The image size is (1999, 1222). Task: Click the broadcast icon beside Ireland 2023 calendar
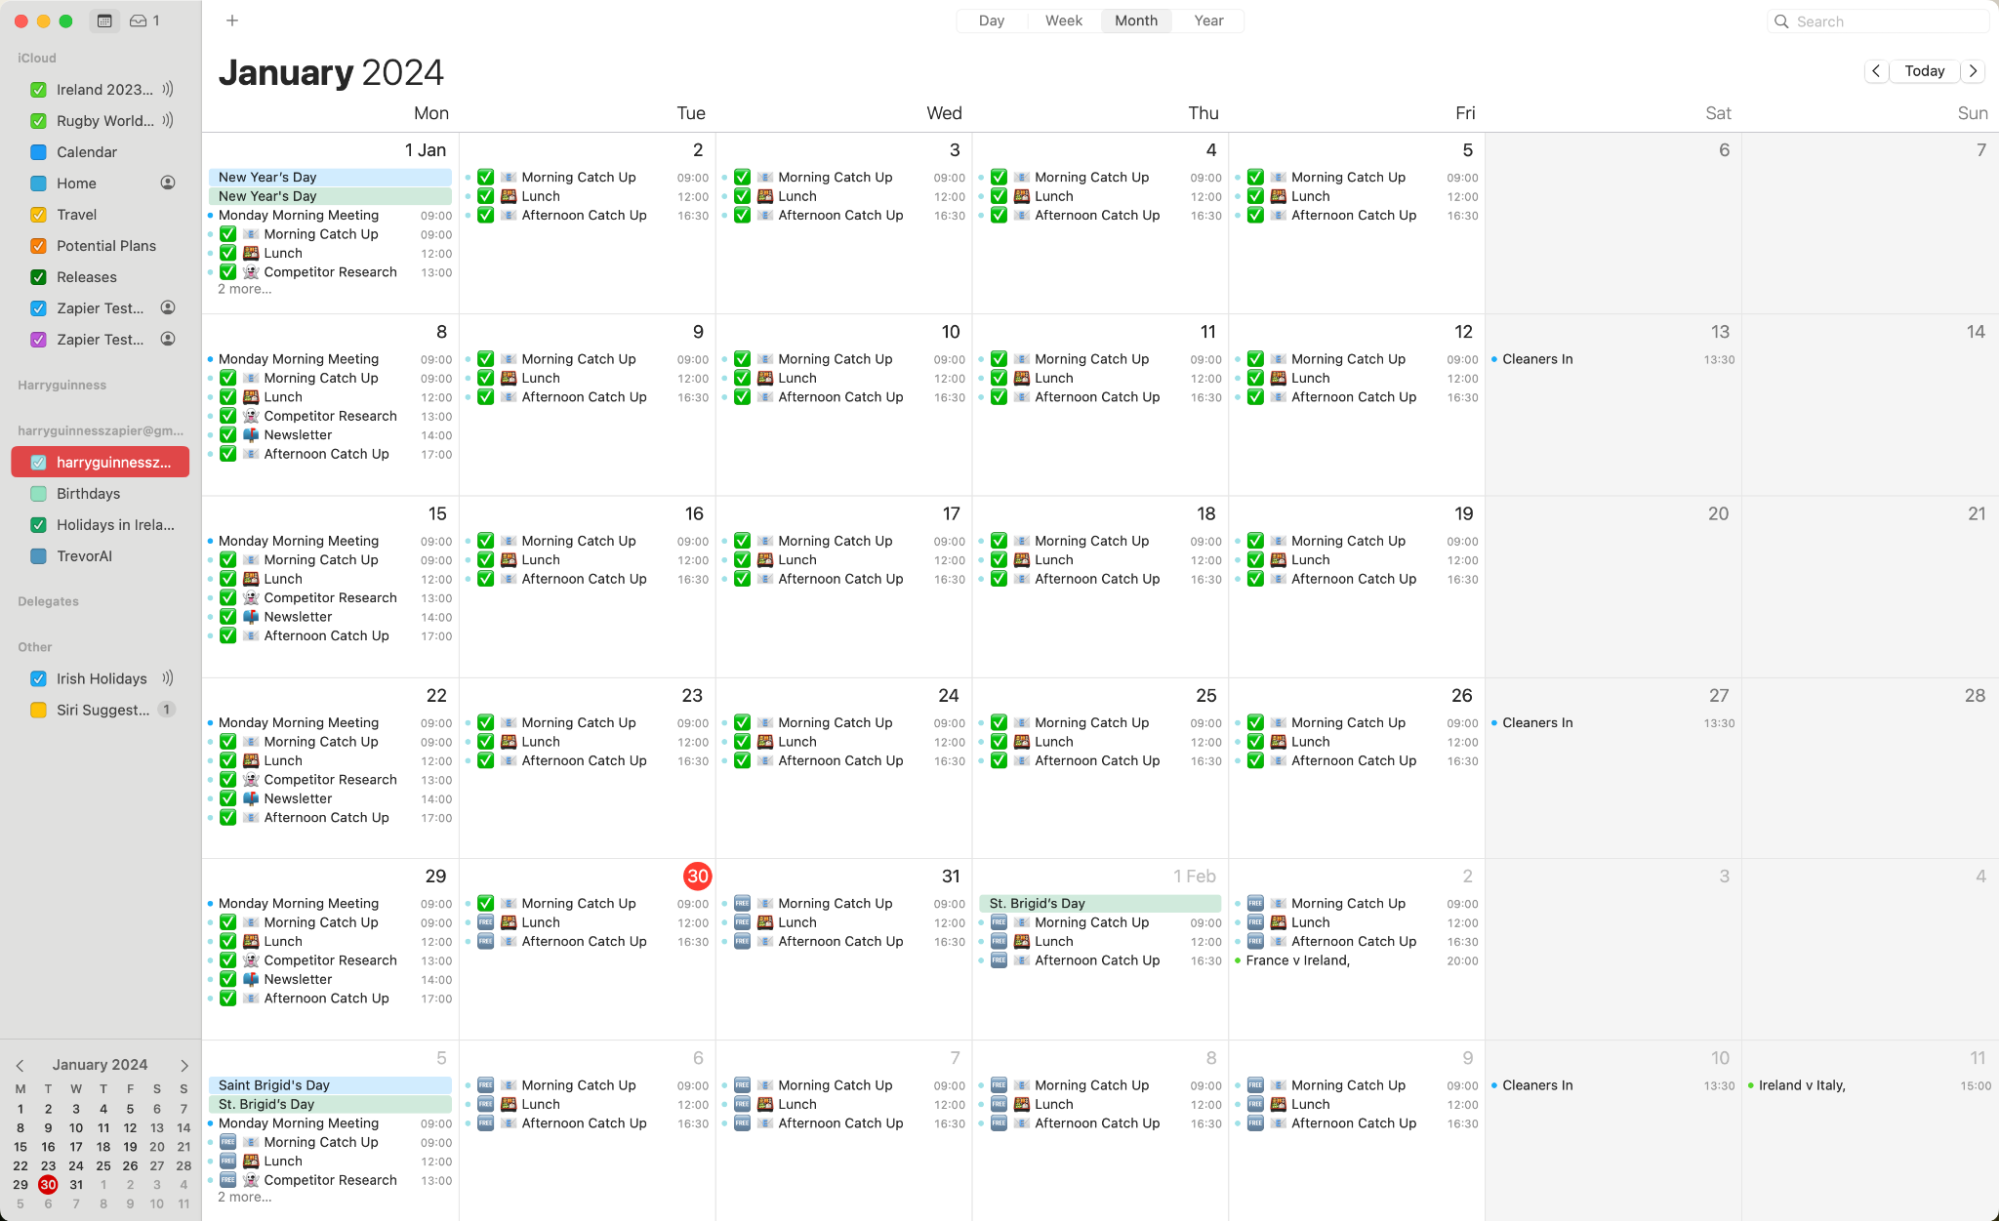pos(168,89)
